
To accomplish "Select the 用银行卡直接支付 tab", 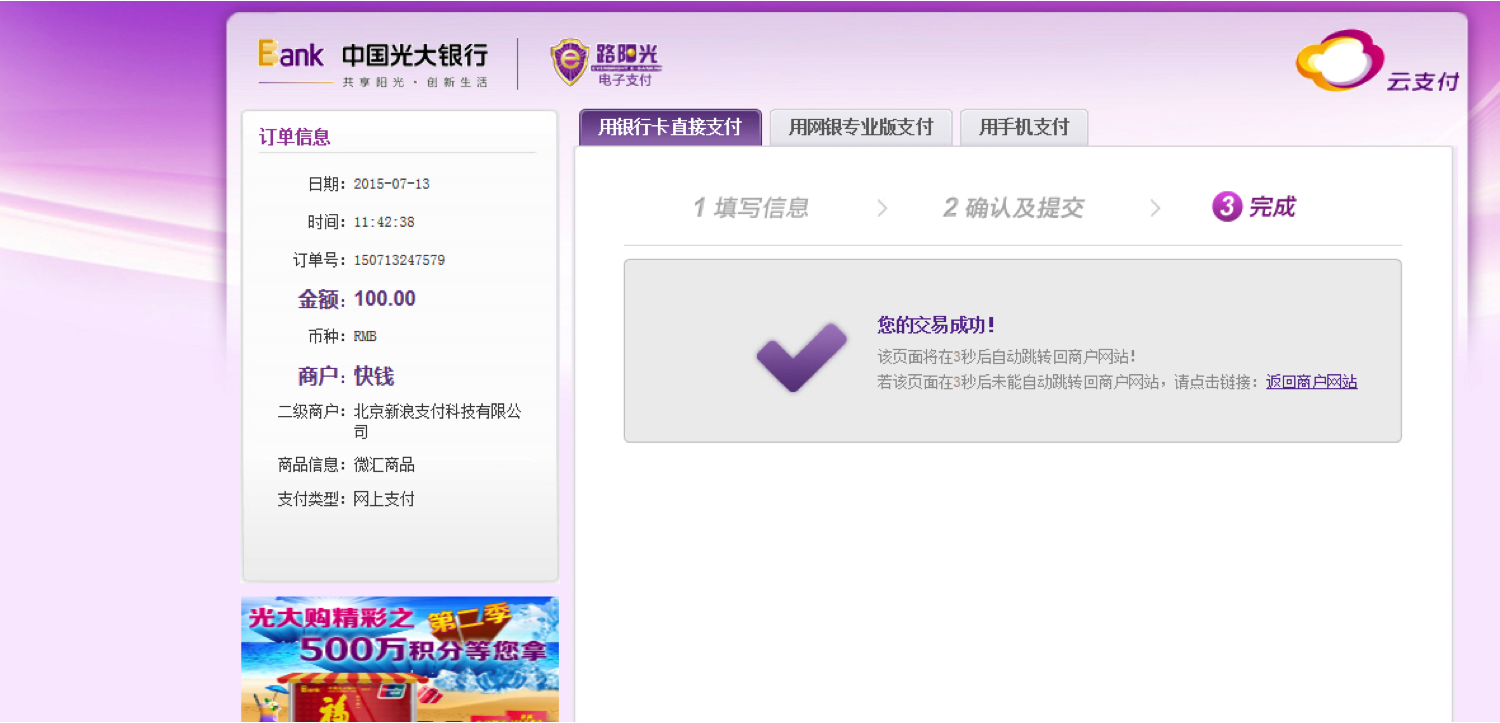I will coord(670,127).
